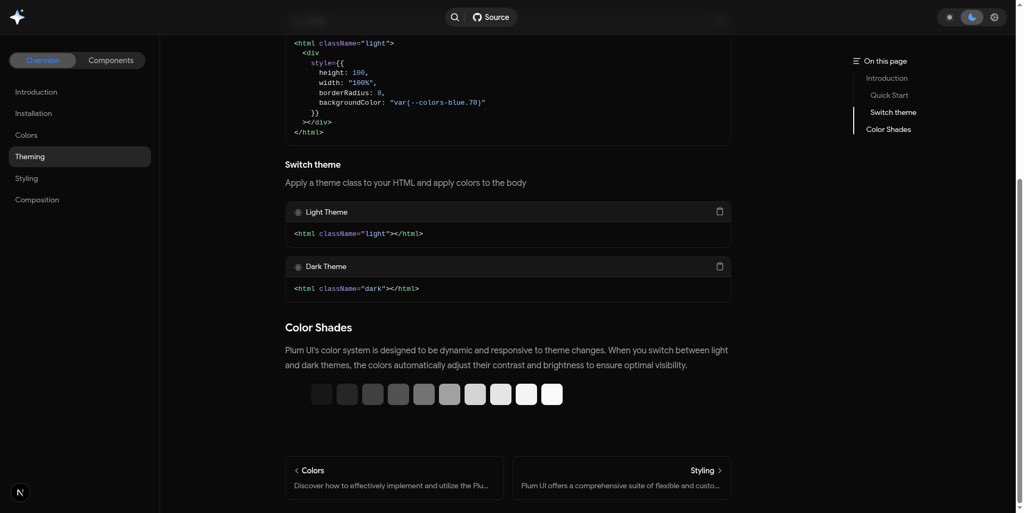Image resolution: width=1024 pixels, height=513 pixels.
Task: Click the left chevron beside Colors
Action: coord(296,471)
